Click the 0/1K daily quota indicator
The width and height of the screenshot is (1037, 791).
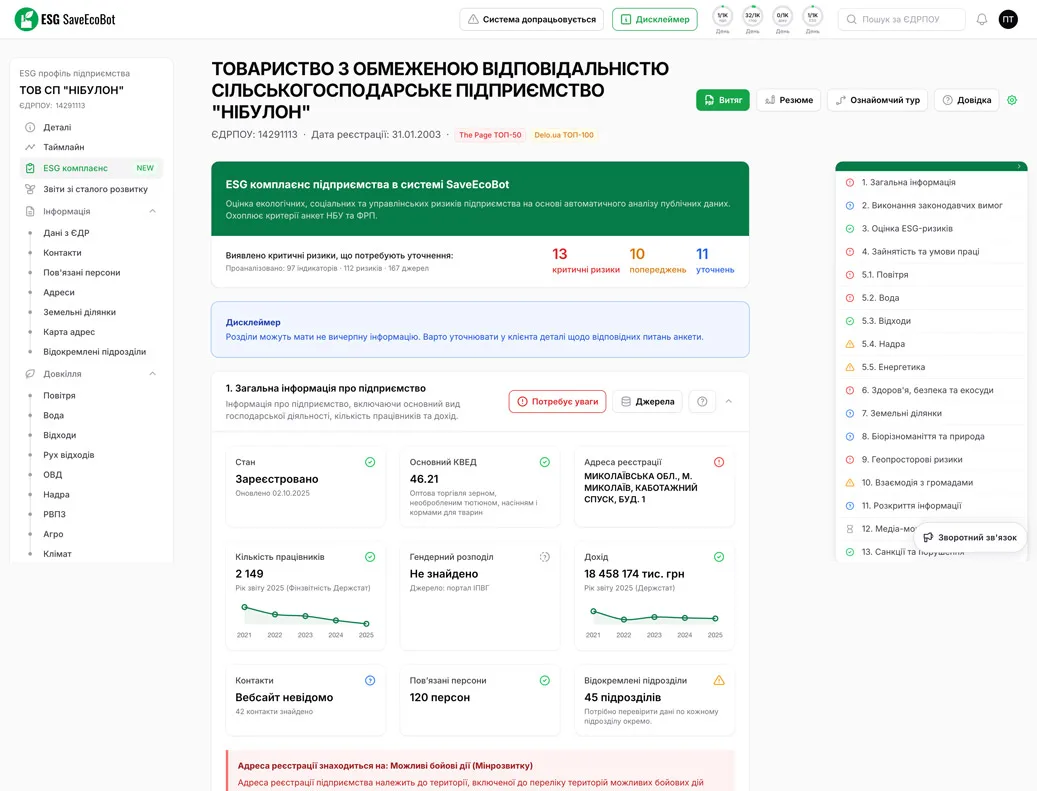pyautogui.click(x=782, y=19)
